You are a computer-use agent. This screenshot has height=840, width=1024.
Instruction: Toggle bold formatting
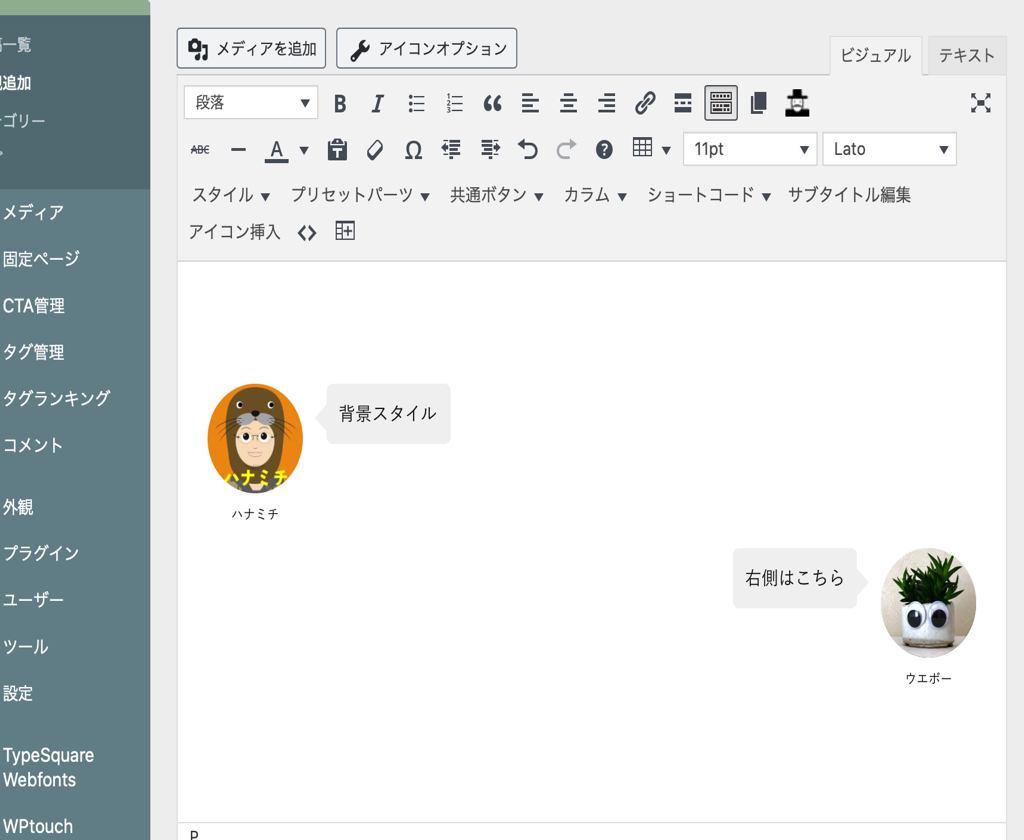(x=340, y=103)
